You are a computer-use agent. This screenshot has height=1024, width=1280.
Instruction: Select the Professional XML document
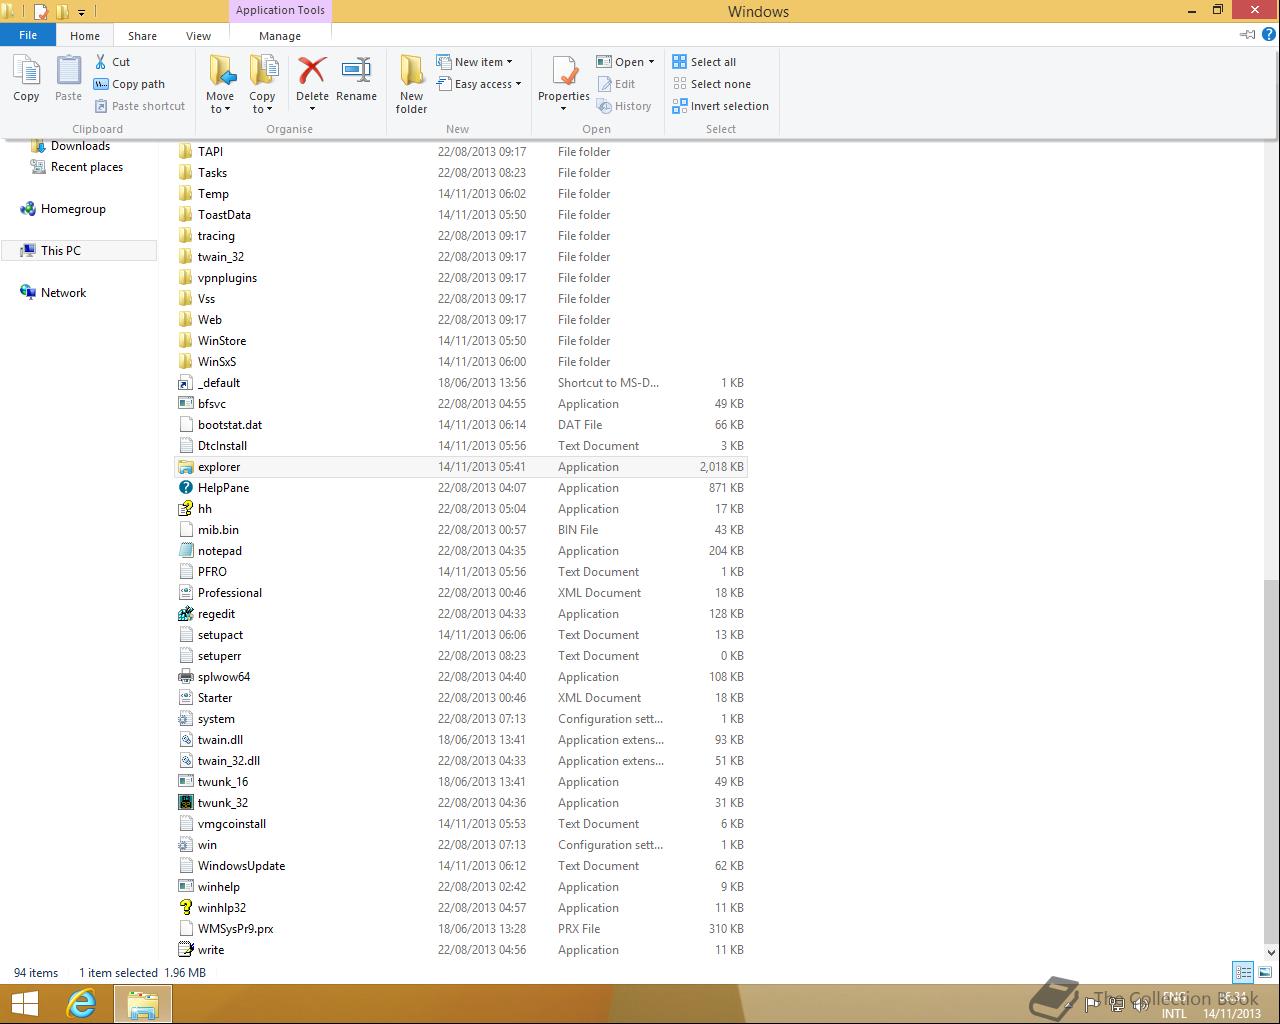coord(230,593)
